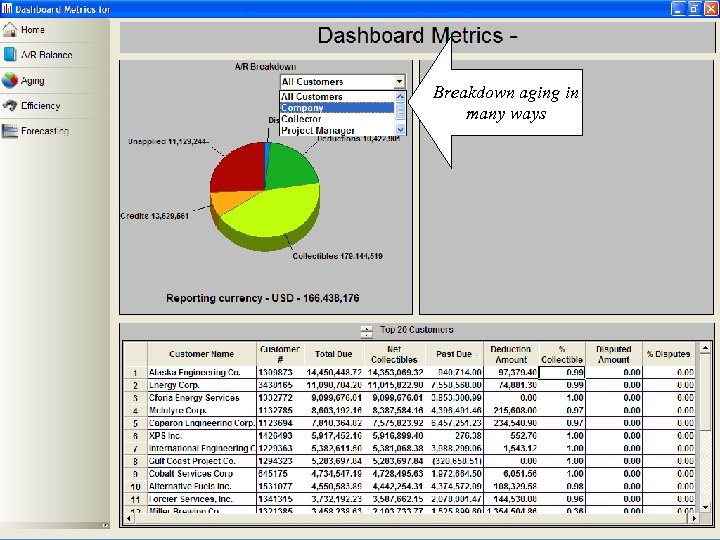Sort by Customer # column header
Image resolution: width=720 pixels, height=540 pixels.
coord(280,354)
